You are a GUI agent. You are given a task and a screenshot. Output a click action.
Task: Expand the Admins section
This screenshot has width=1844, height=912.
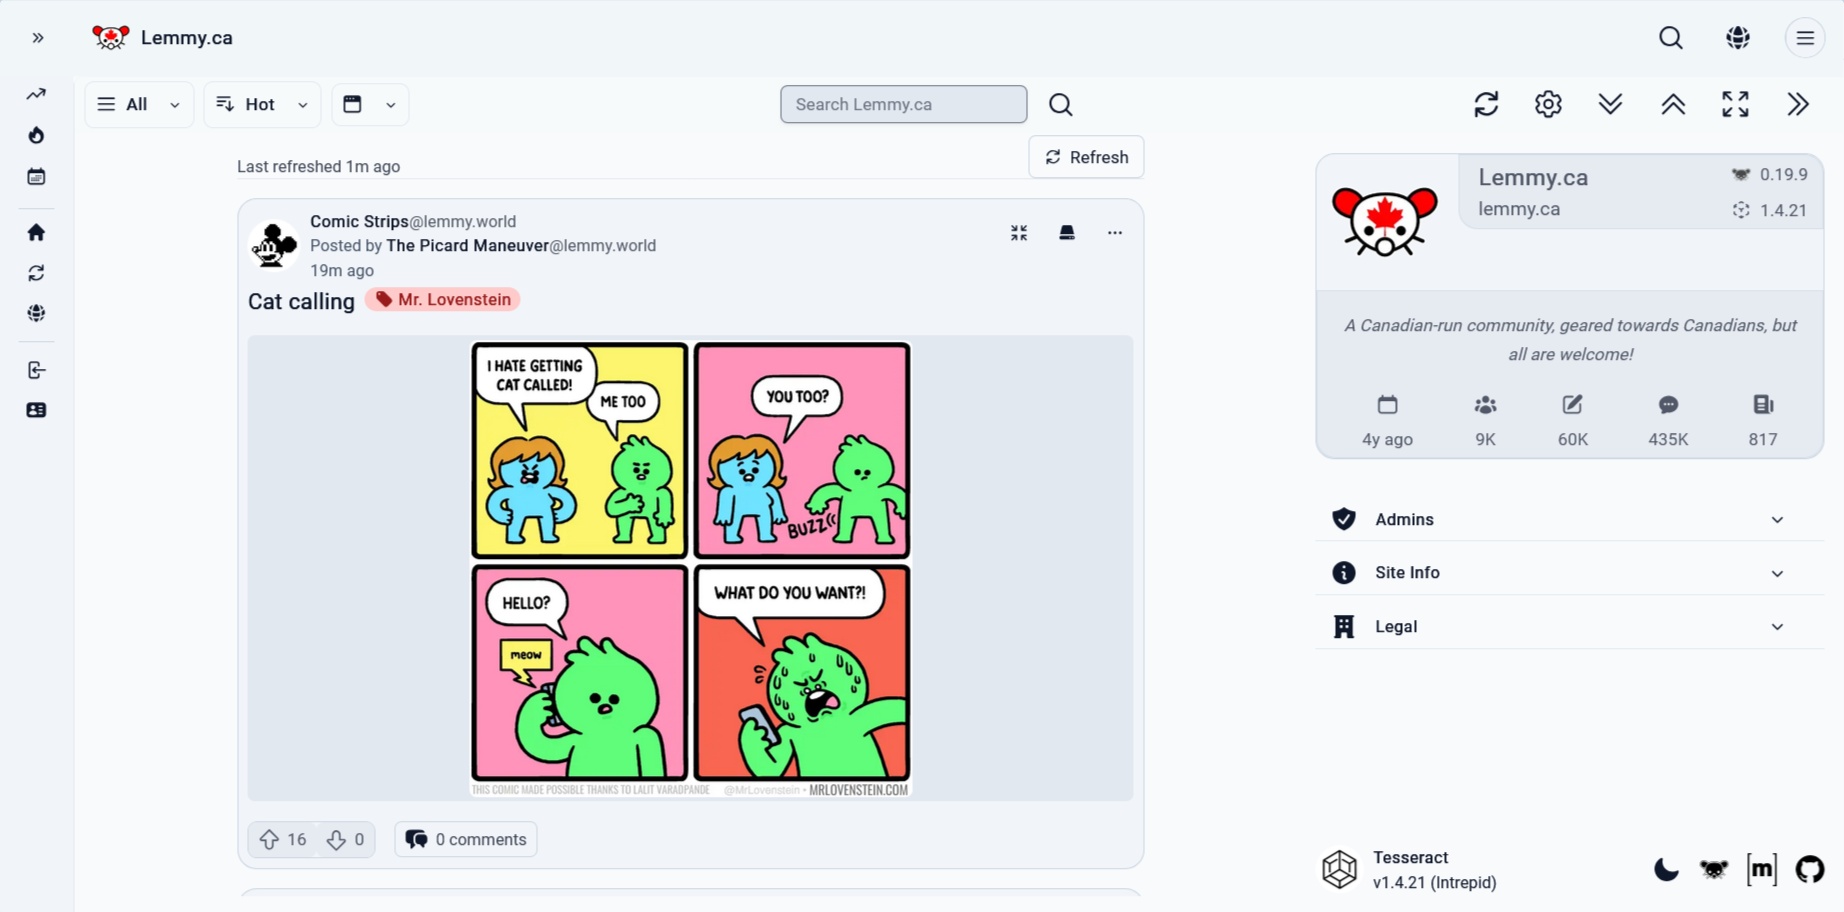click(1569, 519)
